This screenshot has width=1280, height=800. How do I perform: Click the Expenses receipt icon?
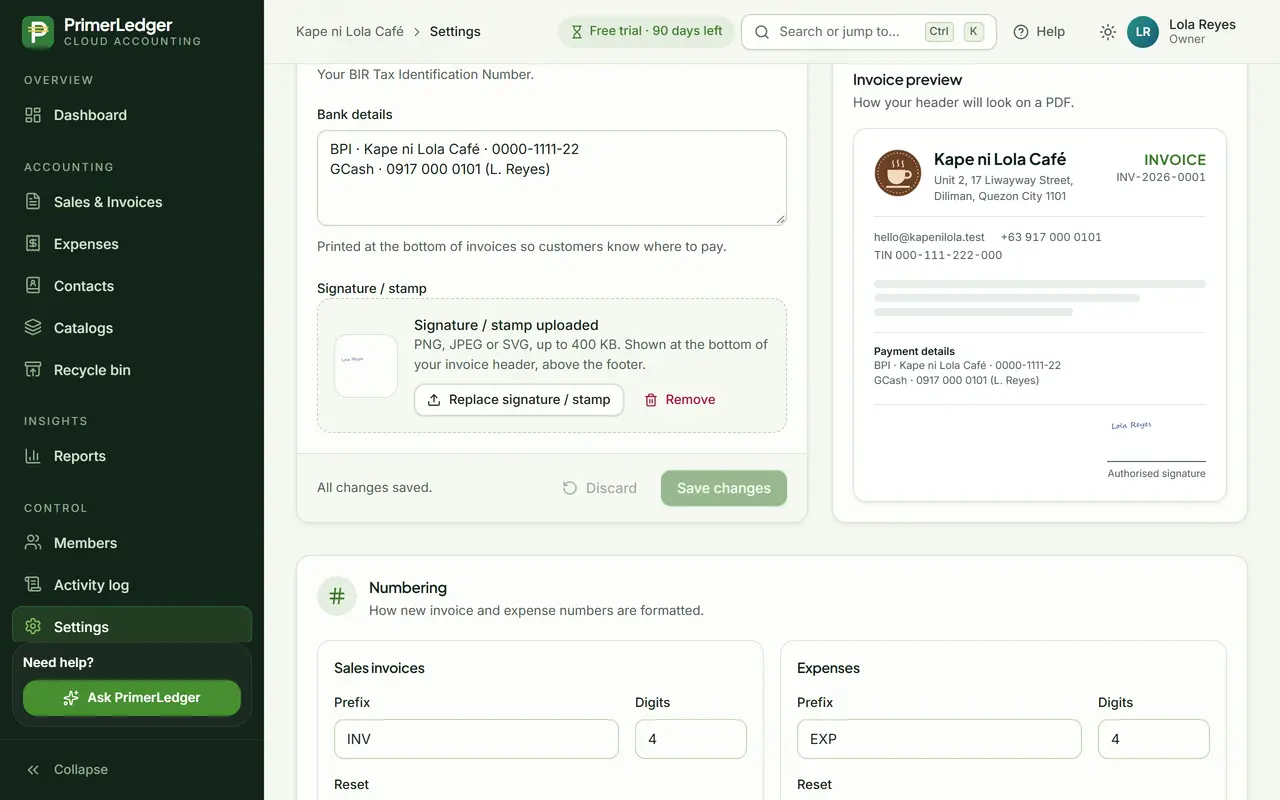[x=33, y=244]
